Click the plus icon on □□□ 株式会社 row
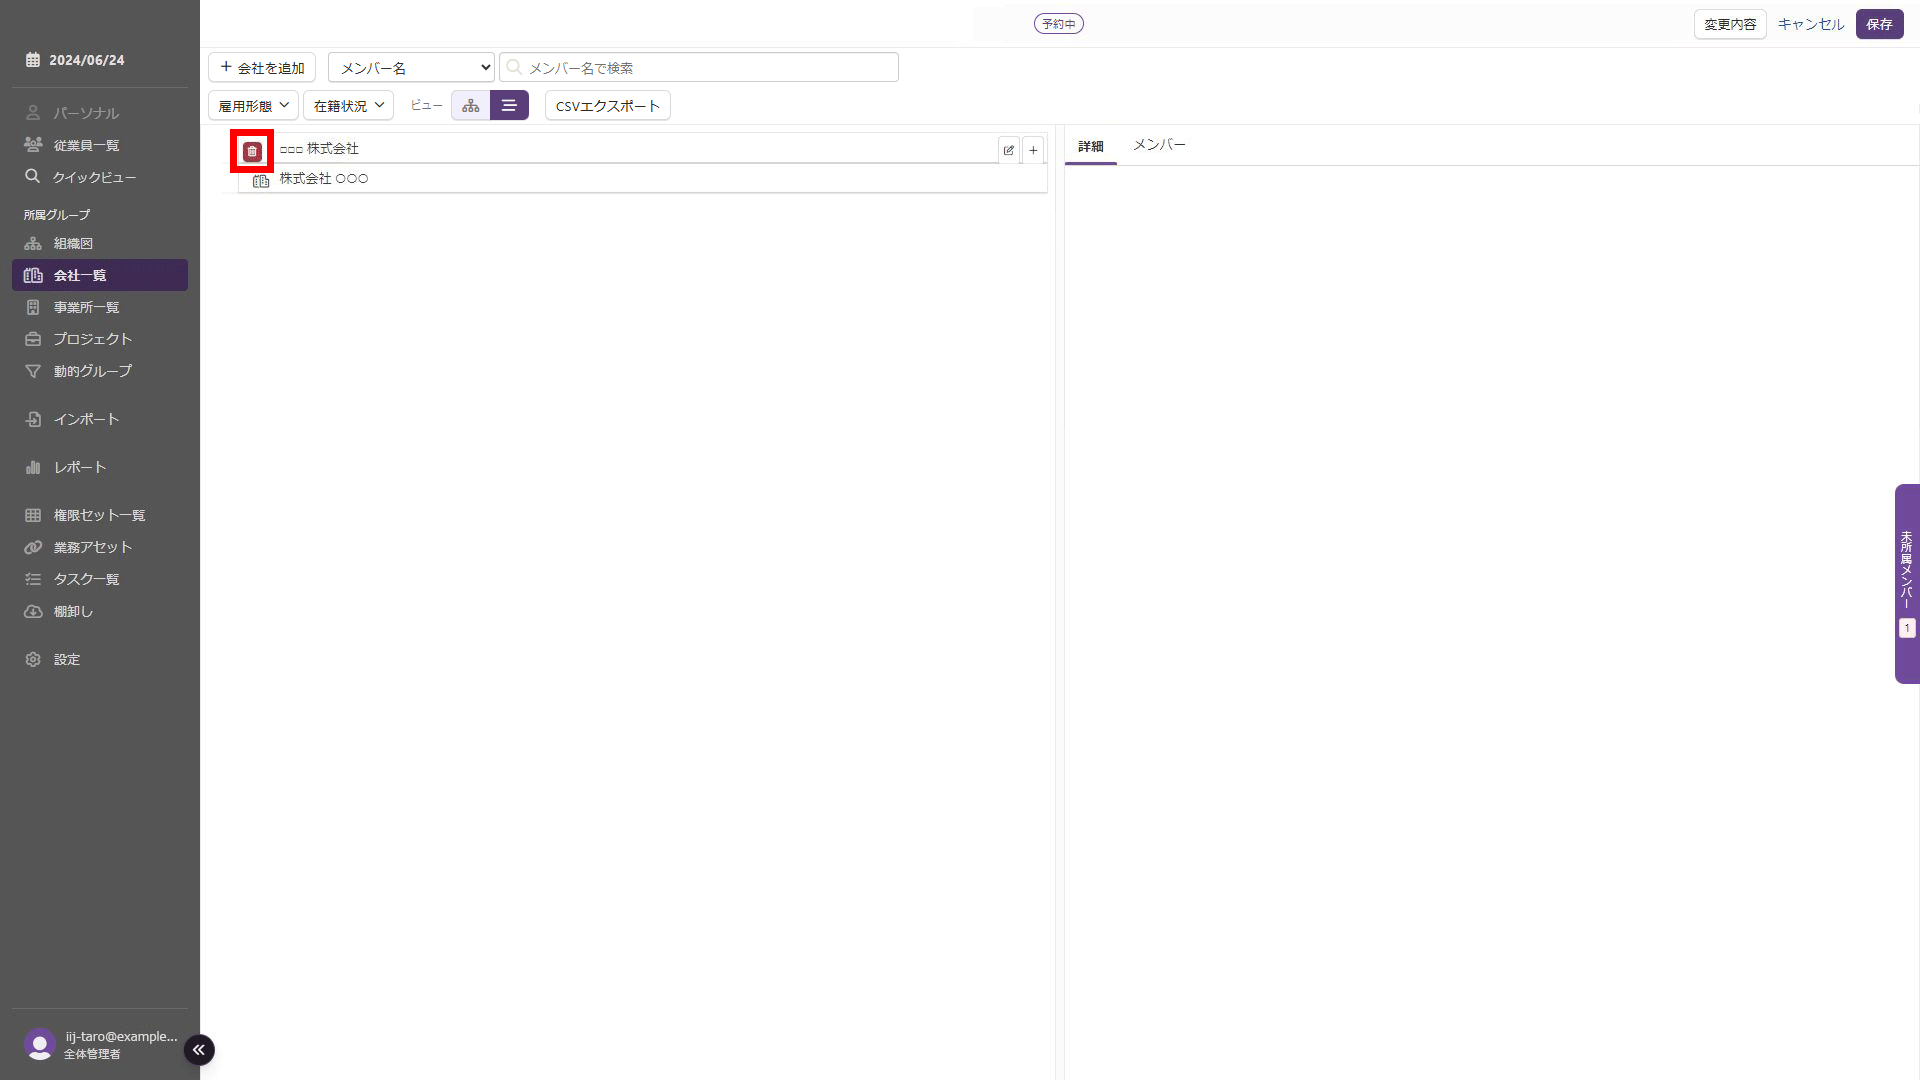The image size is (1920, 1080). point(1033,150)
